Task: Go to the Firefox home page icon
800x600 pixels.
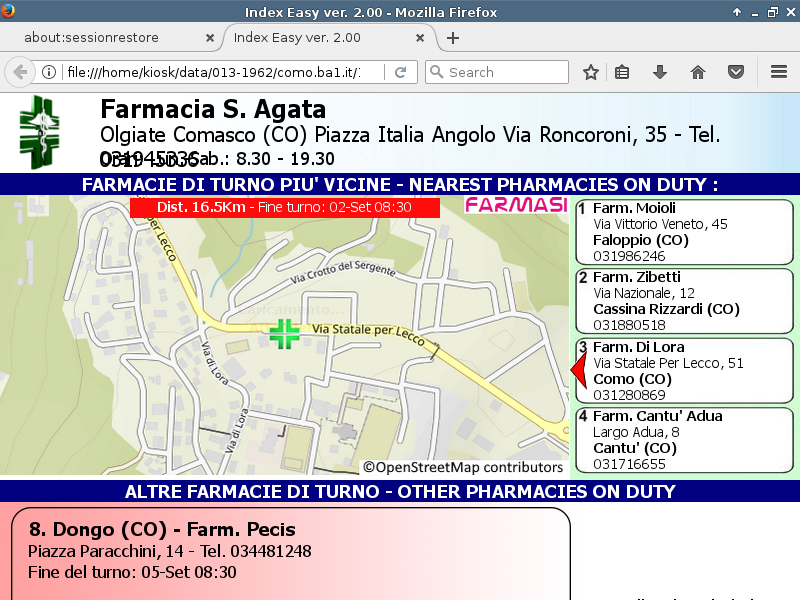Action: pyautogui.click(x=698, y=72)
